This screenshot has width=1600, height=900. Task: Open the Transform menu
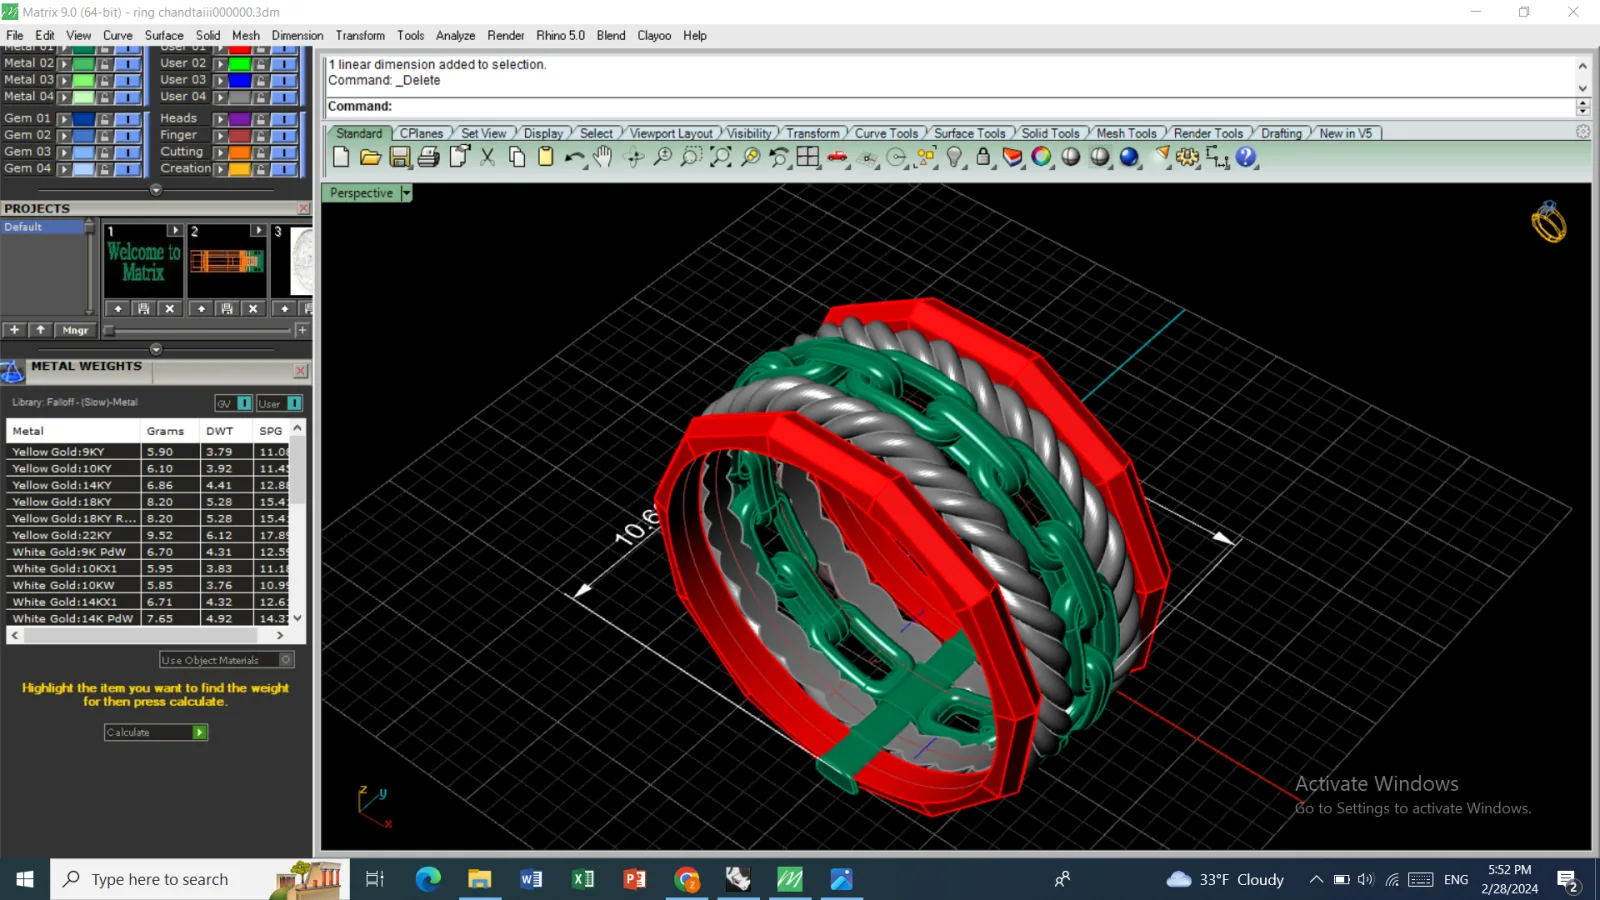click(x=360, y=35)
